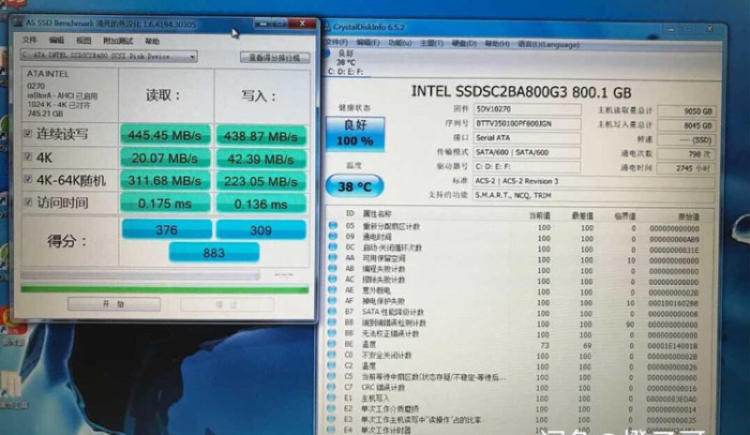This screenshot has width=750, height=435.
Task: Click the status icon for attribute AA
Action: [333, 257]
